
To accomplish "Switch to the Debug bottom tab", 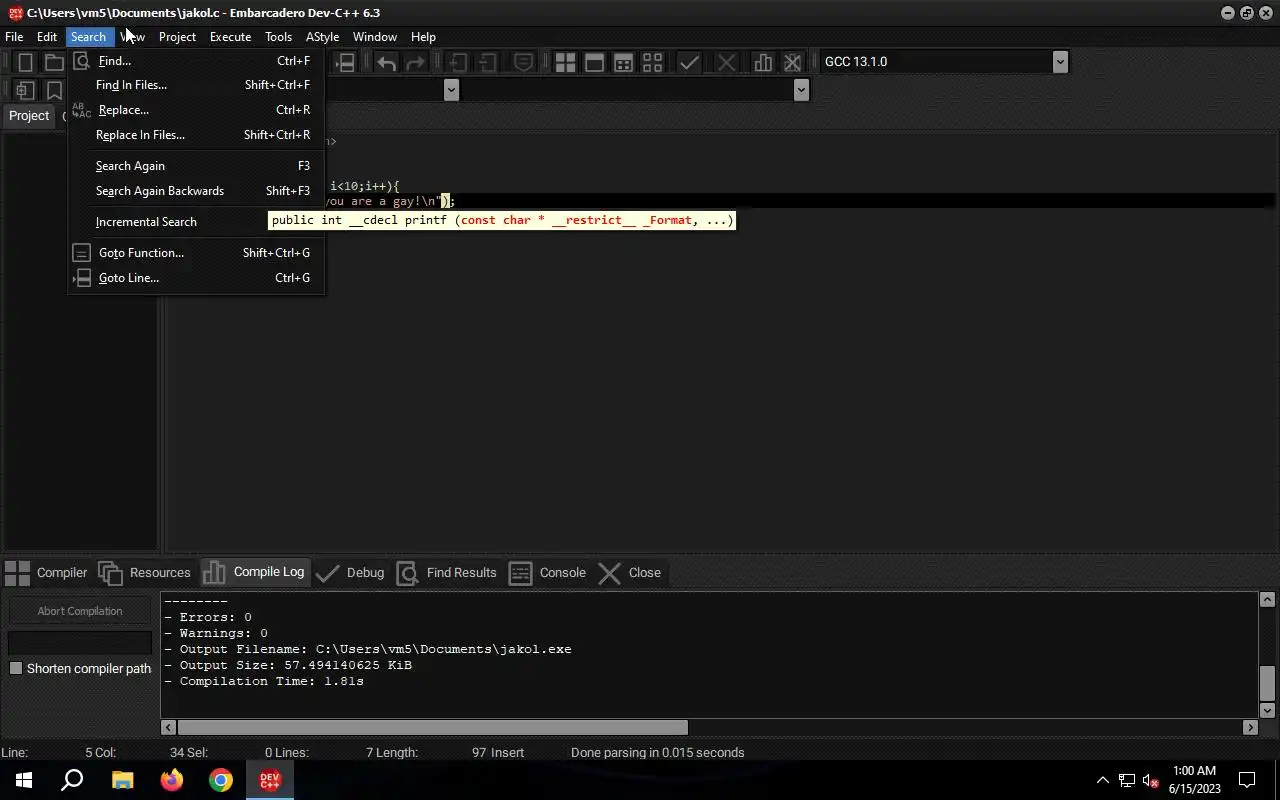I will click(350, 573).
